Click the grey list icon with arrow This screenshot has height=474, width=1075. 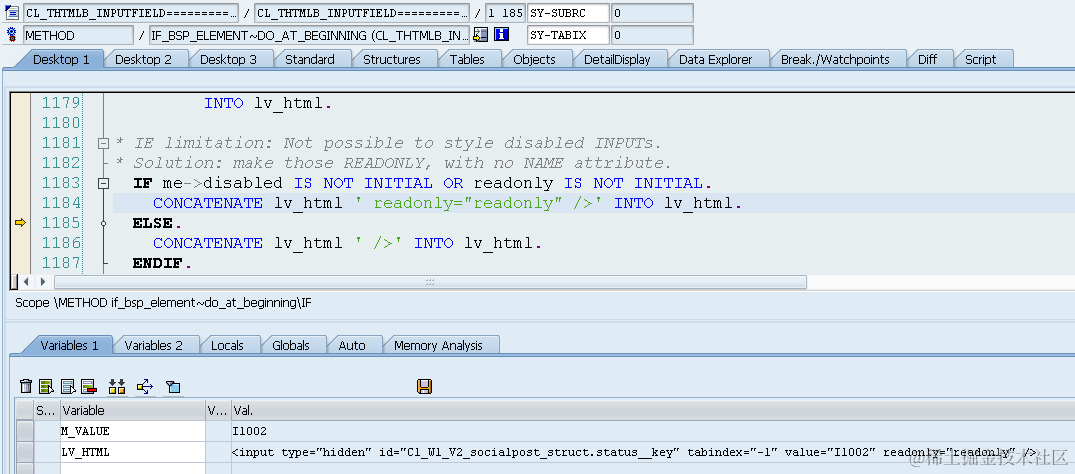point(68,386)
